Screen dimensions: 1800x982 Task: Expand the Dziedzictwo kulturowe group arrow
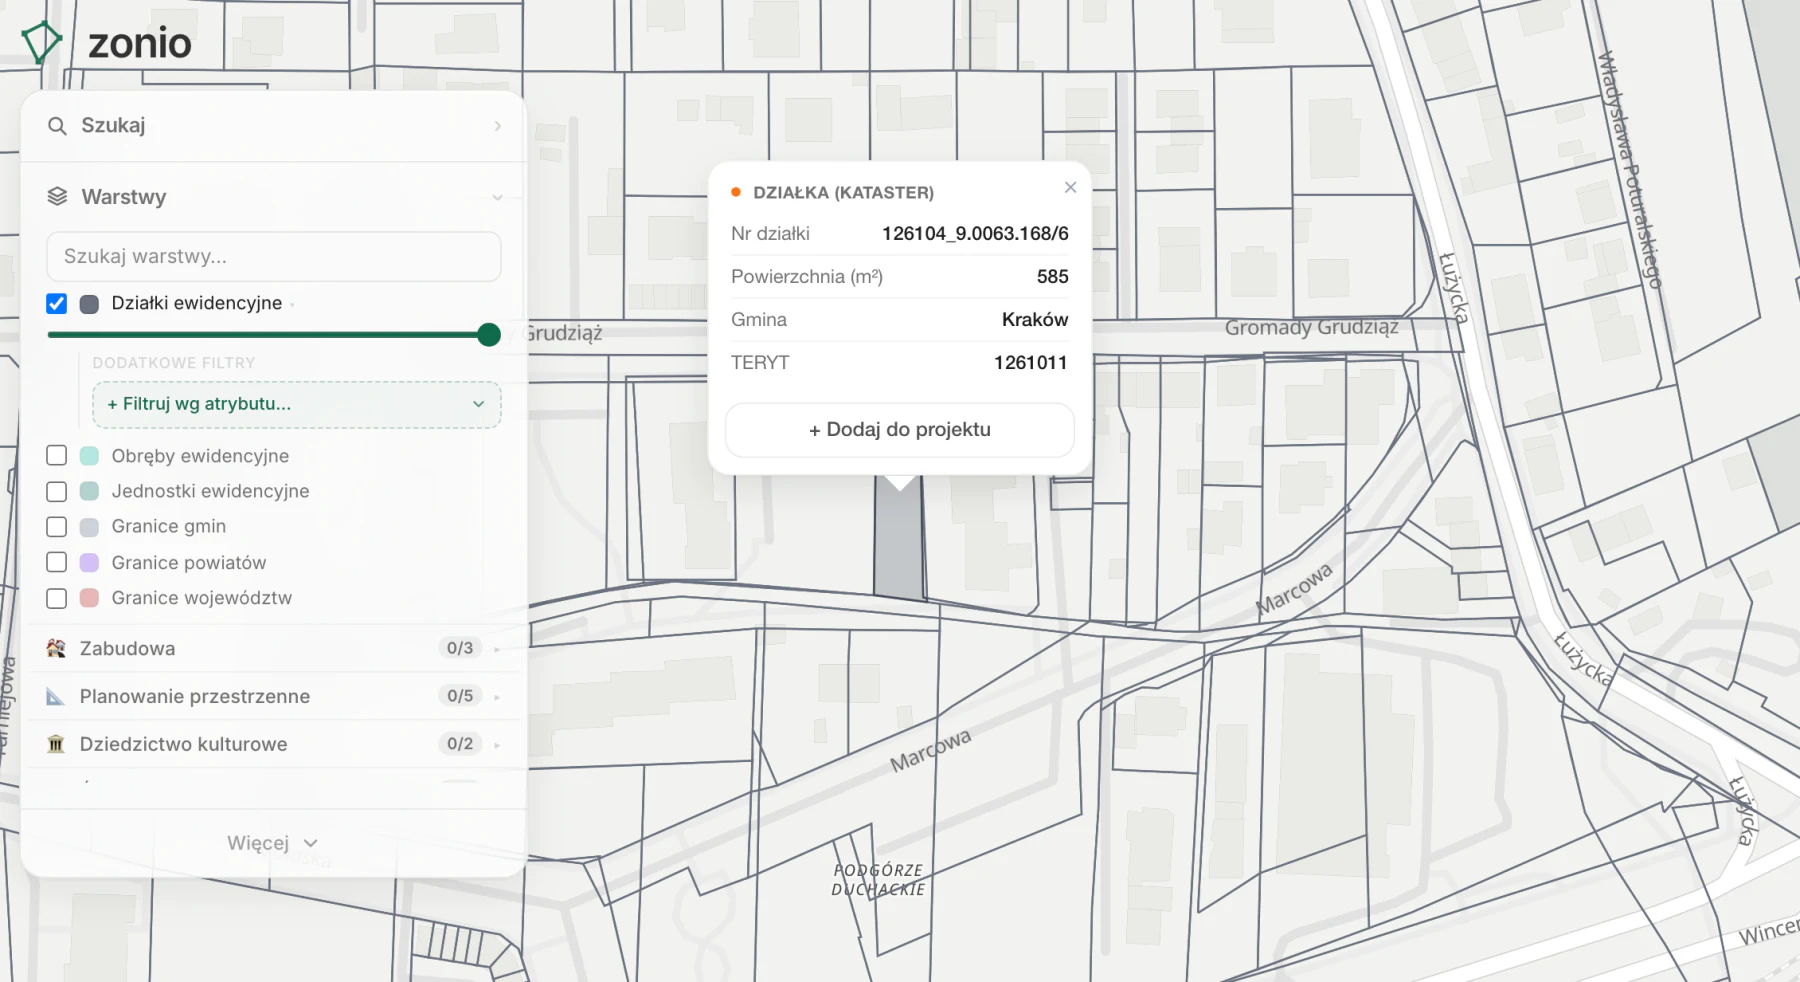coord(497,745)
